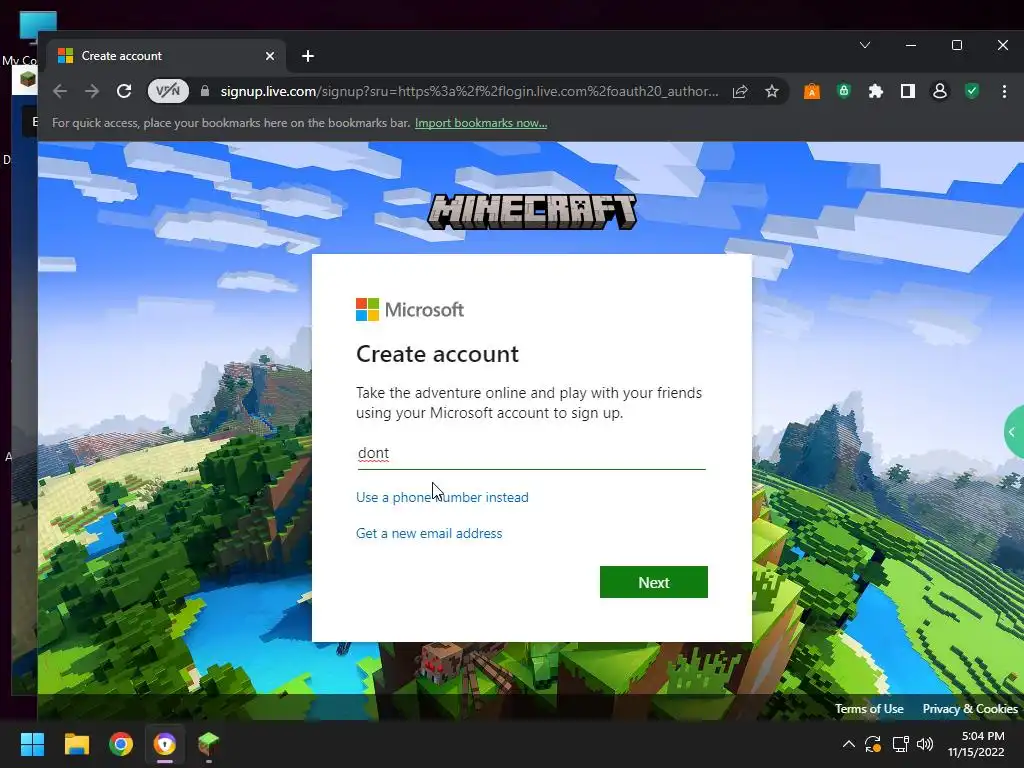
Task: Click the browser forward arrow
Action: pyautogui.click(x=92, y=91)
